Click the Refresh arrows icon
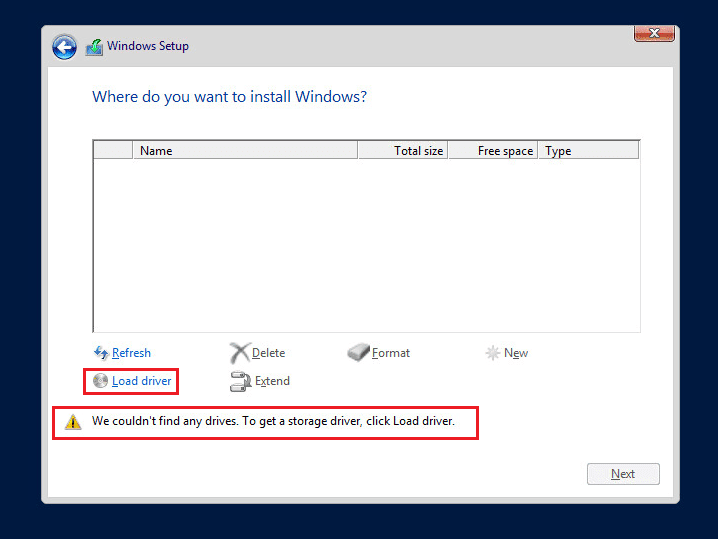The image size is (718, 539). [x=101, y=353]
